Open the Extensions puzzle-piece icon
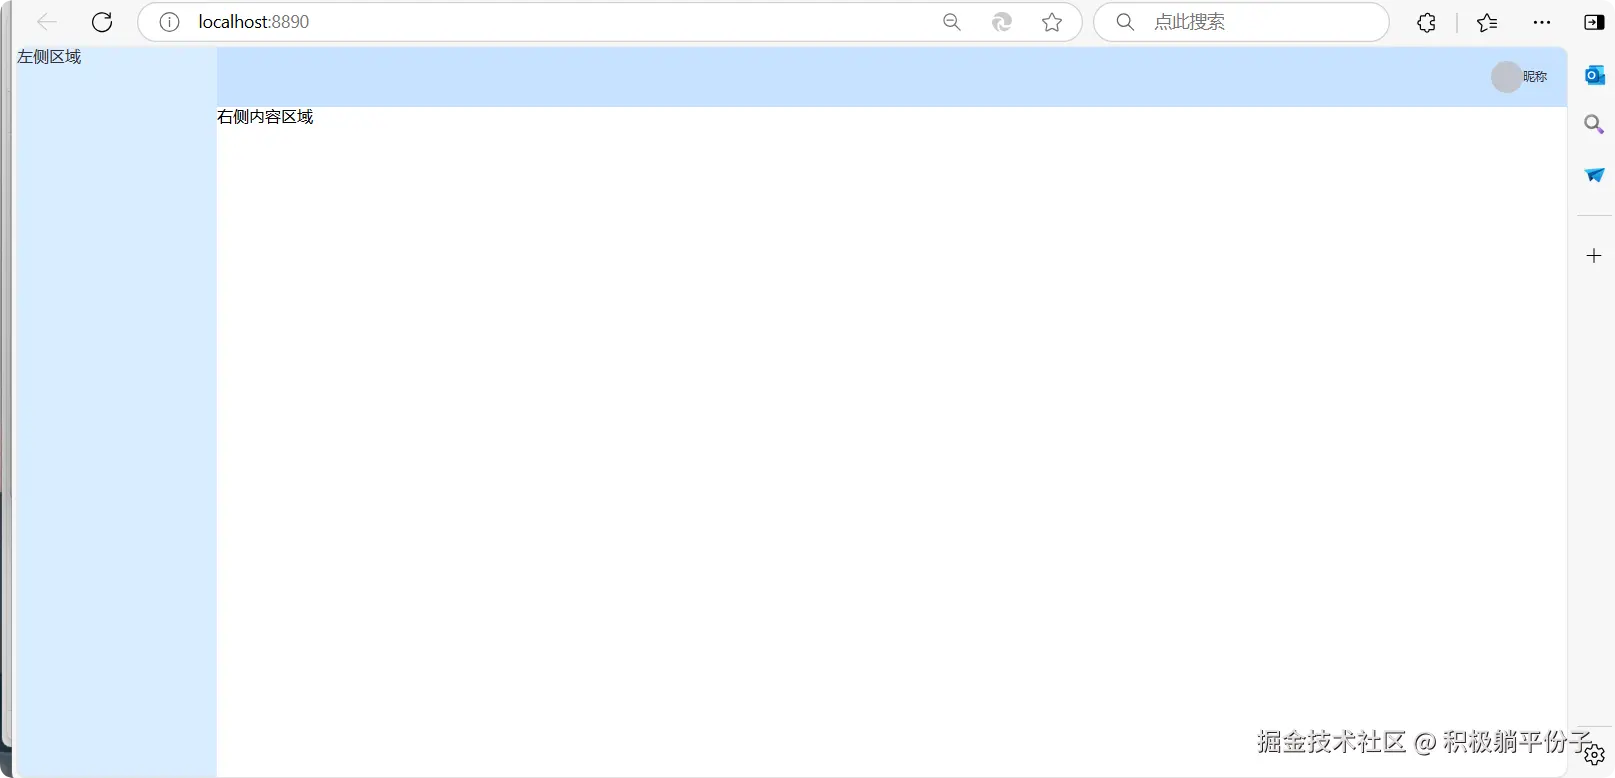This screenshot has height=778, width=1615. pos(1426,22)
